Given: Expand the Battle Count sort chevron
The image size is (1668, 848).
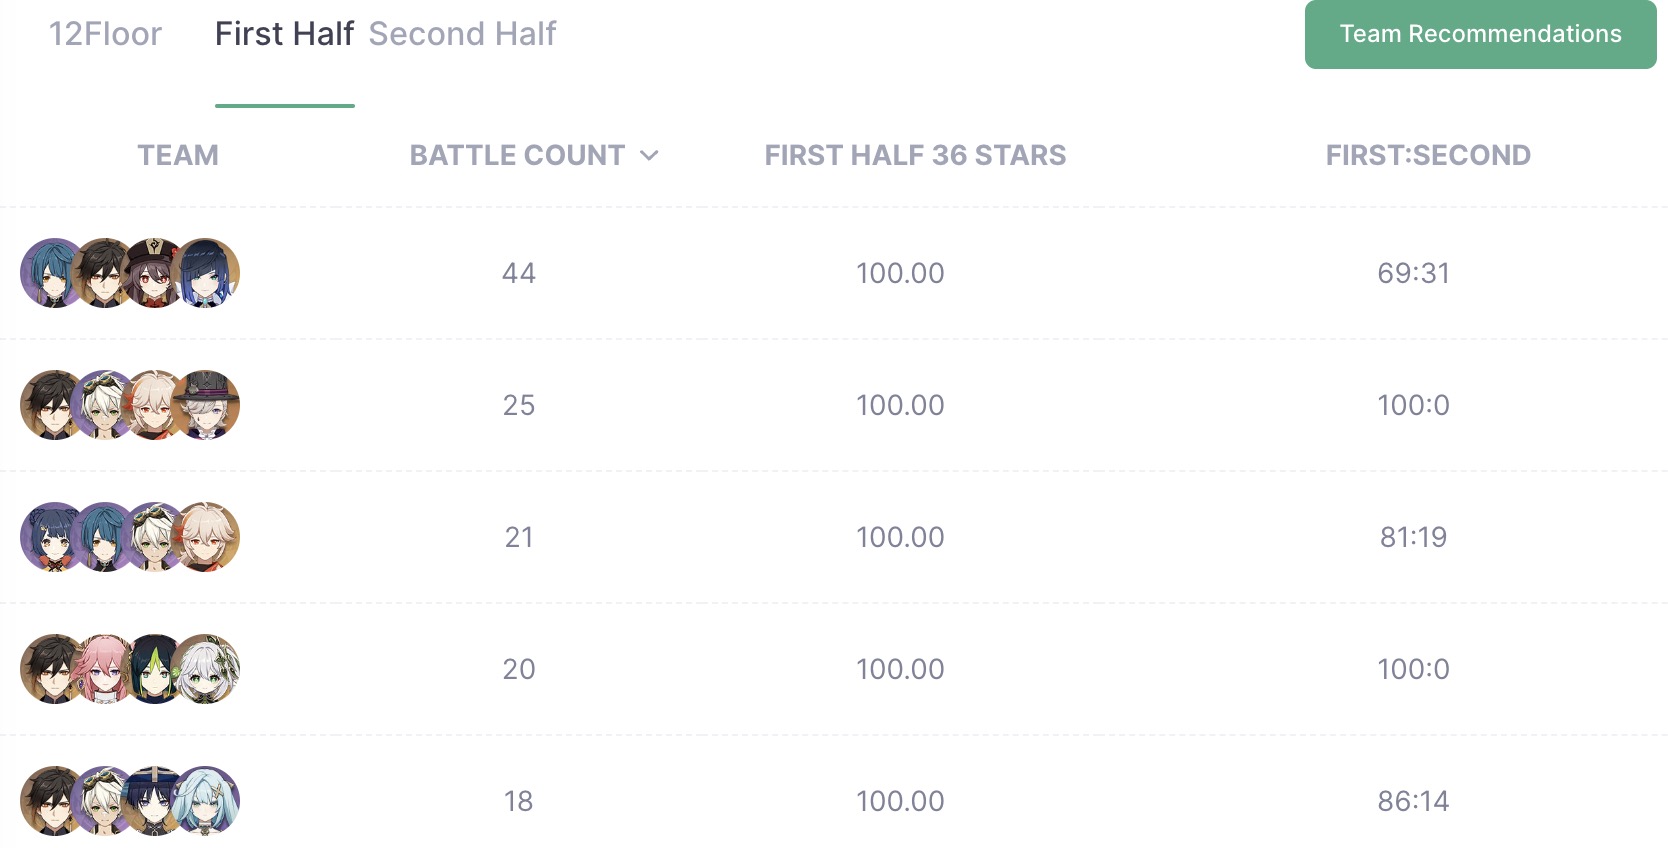Looking at the screenshot, I should (649, 155).
